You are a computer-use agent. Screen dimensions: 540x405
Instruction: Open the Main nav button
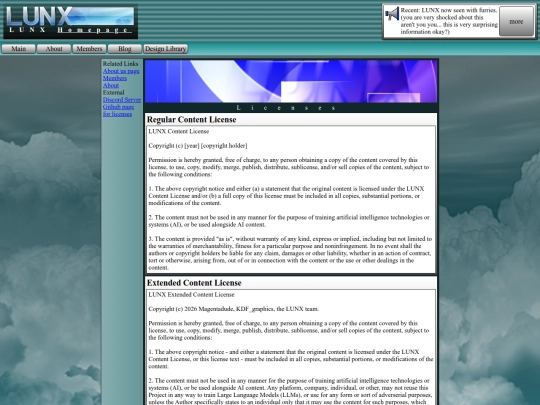(x=19, y=49)
